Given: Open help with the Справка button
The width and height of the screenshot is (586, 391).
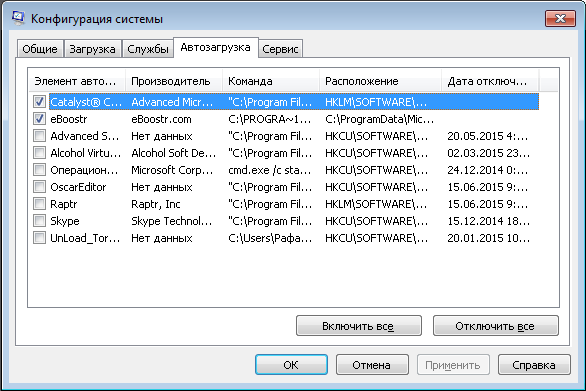Looking at the screenshot, I should [x=534, y=365].
